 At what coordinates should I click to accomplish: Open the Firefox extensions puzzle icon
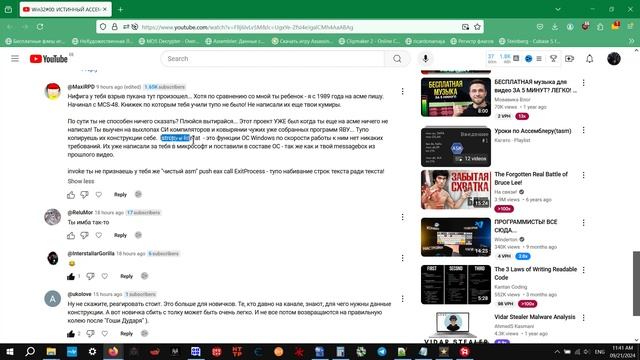(x=600, y=27)
